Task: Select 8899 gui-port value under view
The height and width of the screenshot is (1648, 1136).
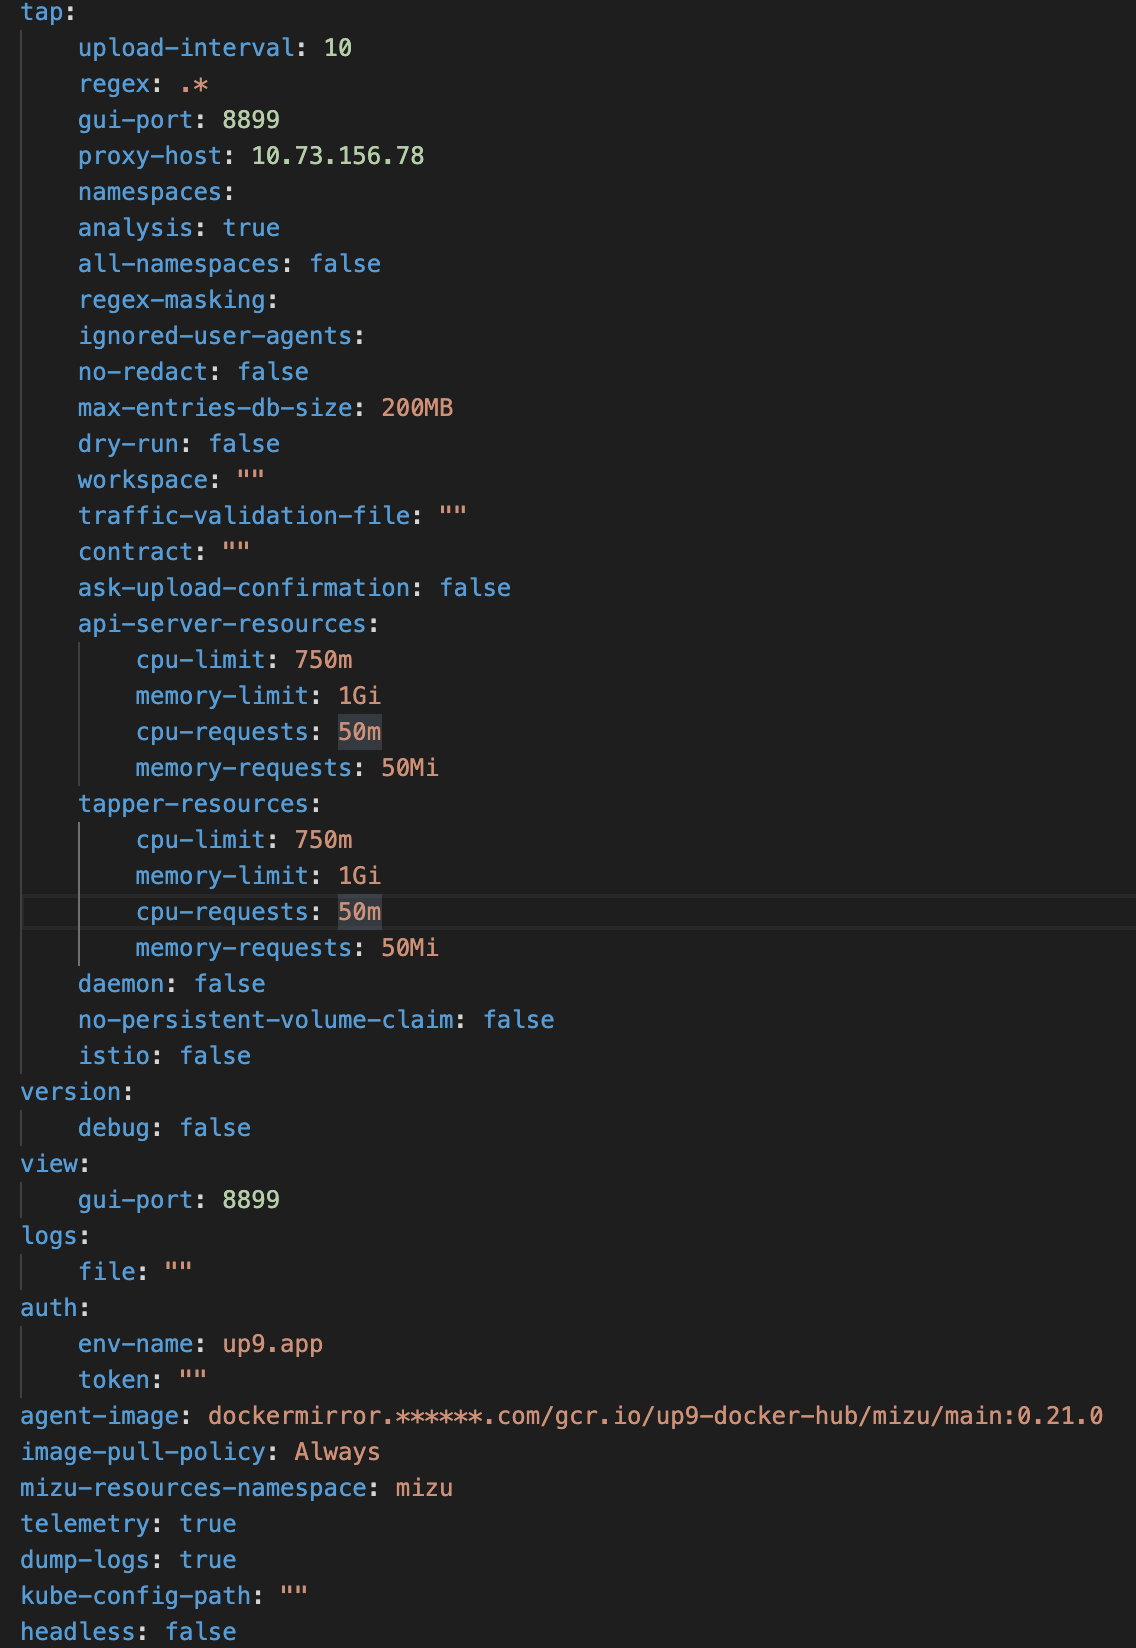Action: pyautogui.click(x=251, y=1200)
